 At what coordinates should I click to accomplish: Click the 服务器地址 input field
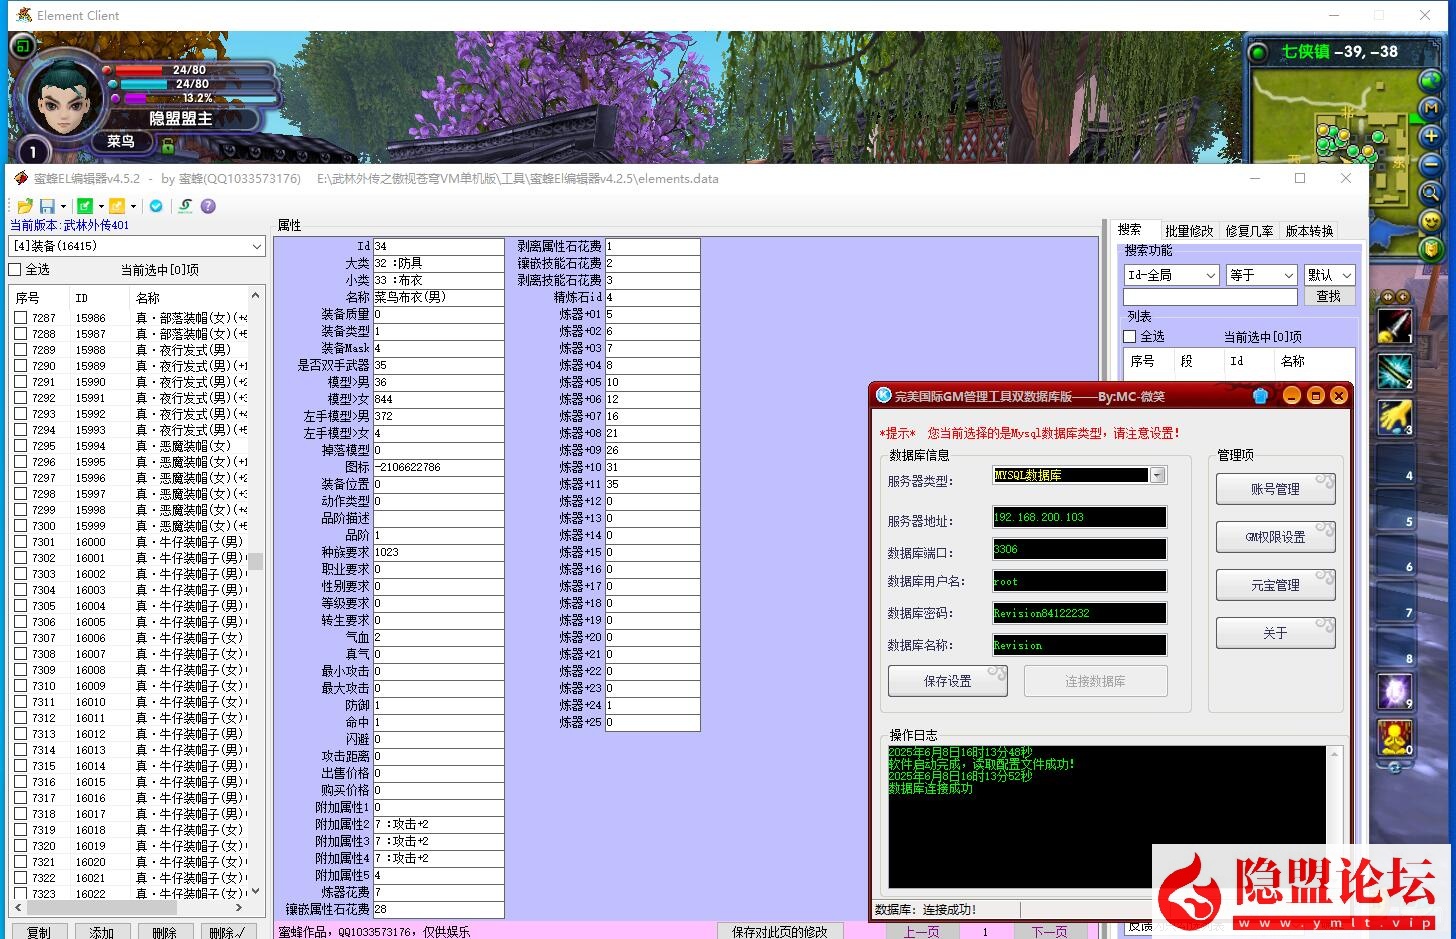[1078, 517]
